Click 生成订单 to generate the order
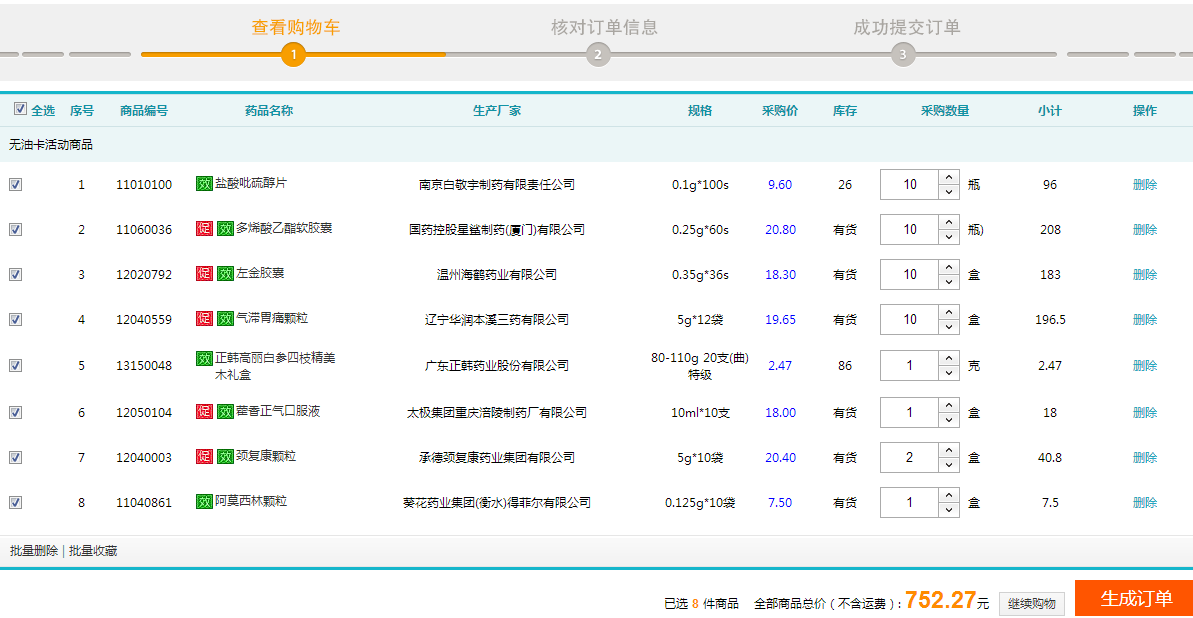Screen dimensions: 1193x618 (x=1134, y=598)
